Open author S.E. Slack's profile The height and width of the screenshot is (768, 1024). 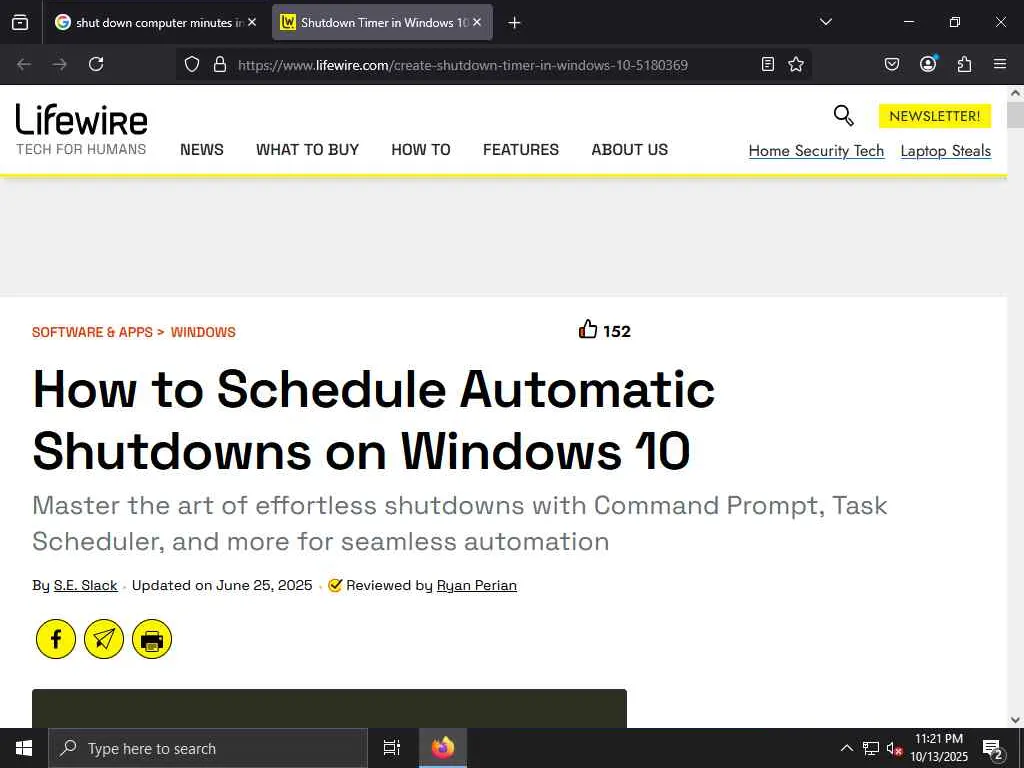86,585
